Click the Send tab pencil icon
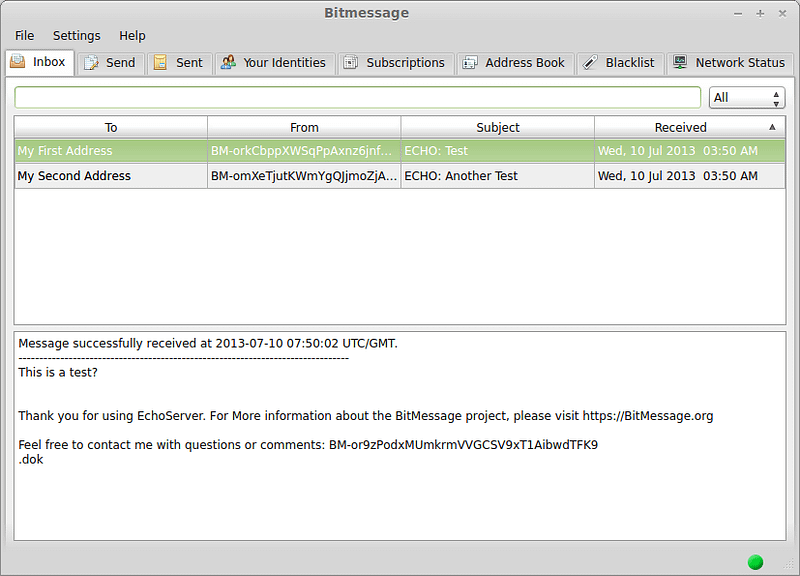 click(x=91, y=63)
